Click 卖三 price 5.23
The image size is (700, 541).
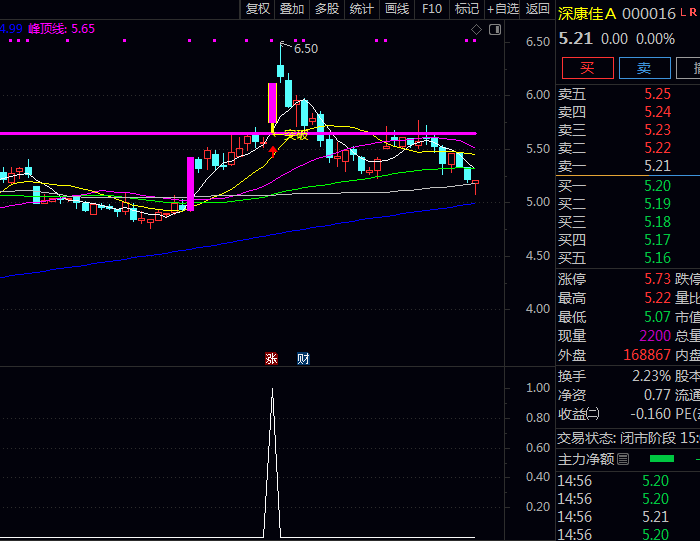click(657, 130)
